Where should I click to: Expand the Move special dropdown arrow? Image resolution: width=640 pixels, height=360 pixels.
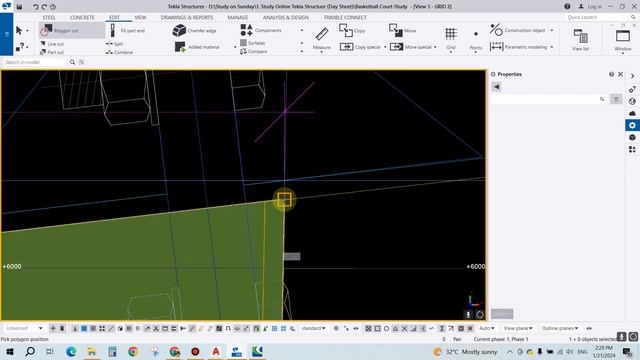point(435,47)
